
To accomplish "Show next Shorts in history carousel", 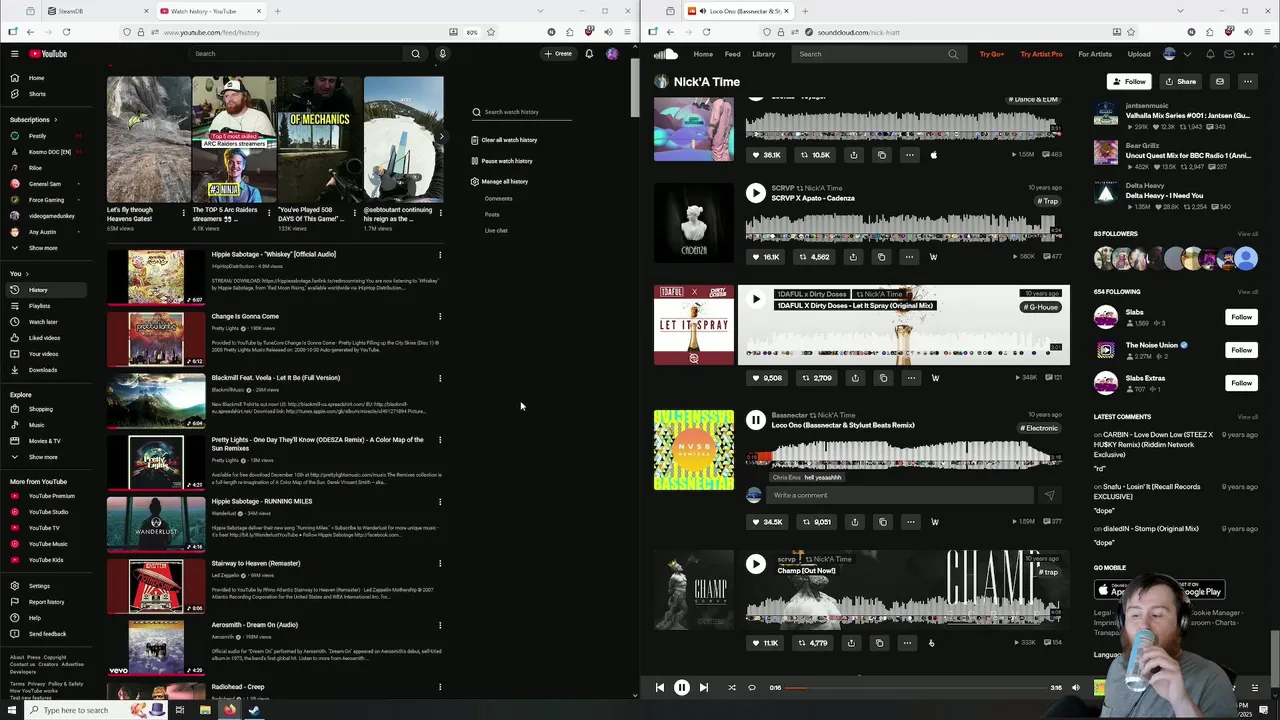I will point(442,137).
